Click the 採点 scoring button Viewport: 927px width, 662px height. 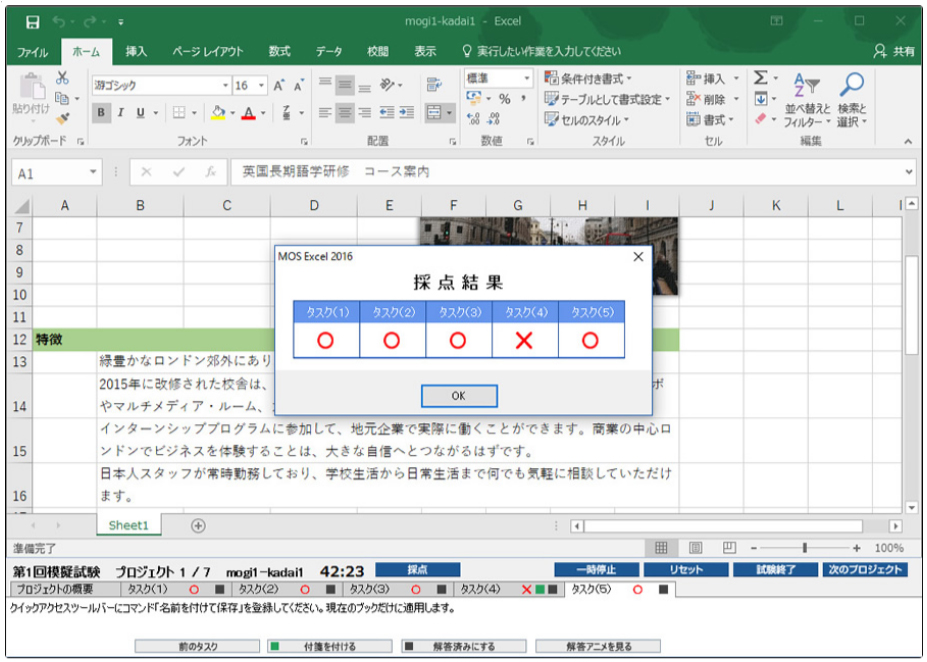(x=417, y=570)
